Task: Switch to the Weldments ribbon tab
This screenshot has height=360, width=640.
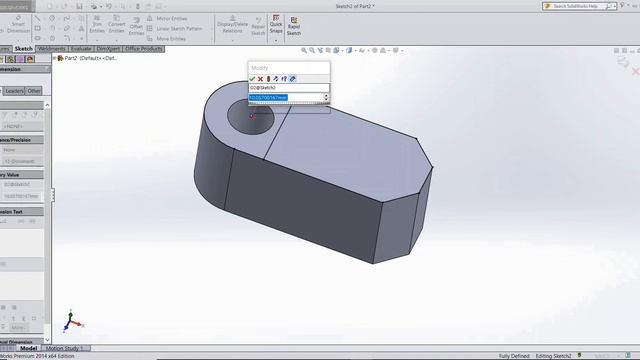Action: 51,49
